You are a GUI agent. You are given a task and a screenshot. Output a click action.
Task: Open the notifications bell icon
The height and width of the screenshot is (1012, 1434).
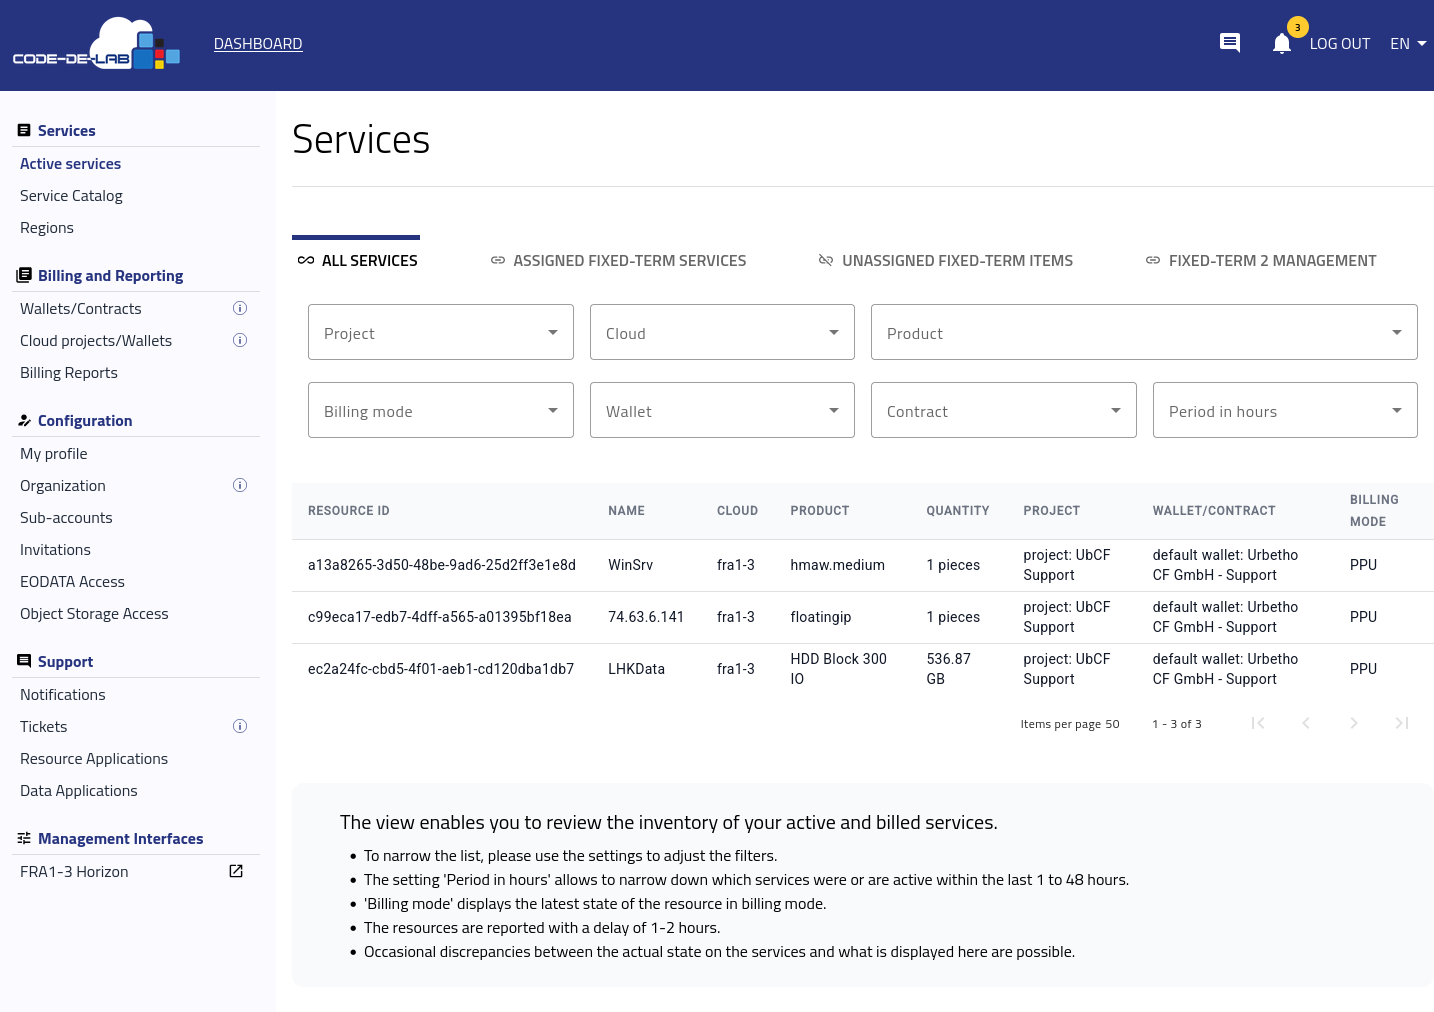click(1282, 43)
